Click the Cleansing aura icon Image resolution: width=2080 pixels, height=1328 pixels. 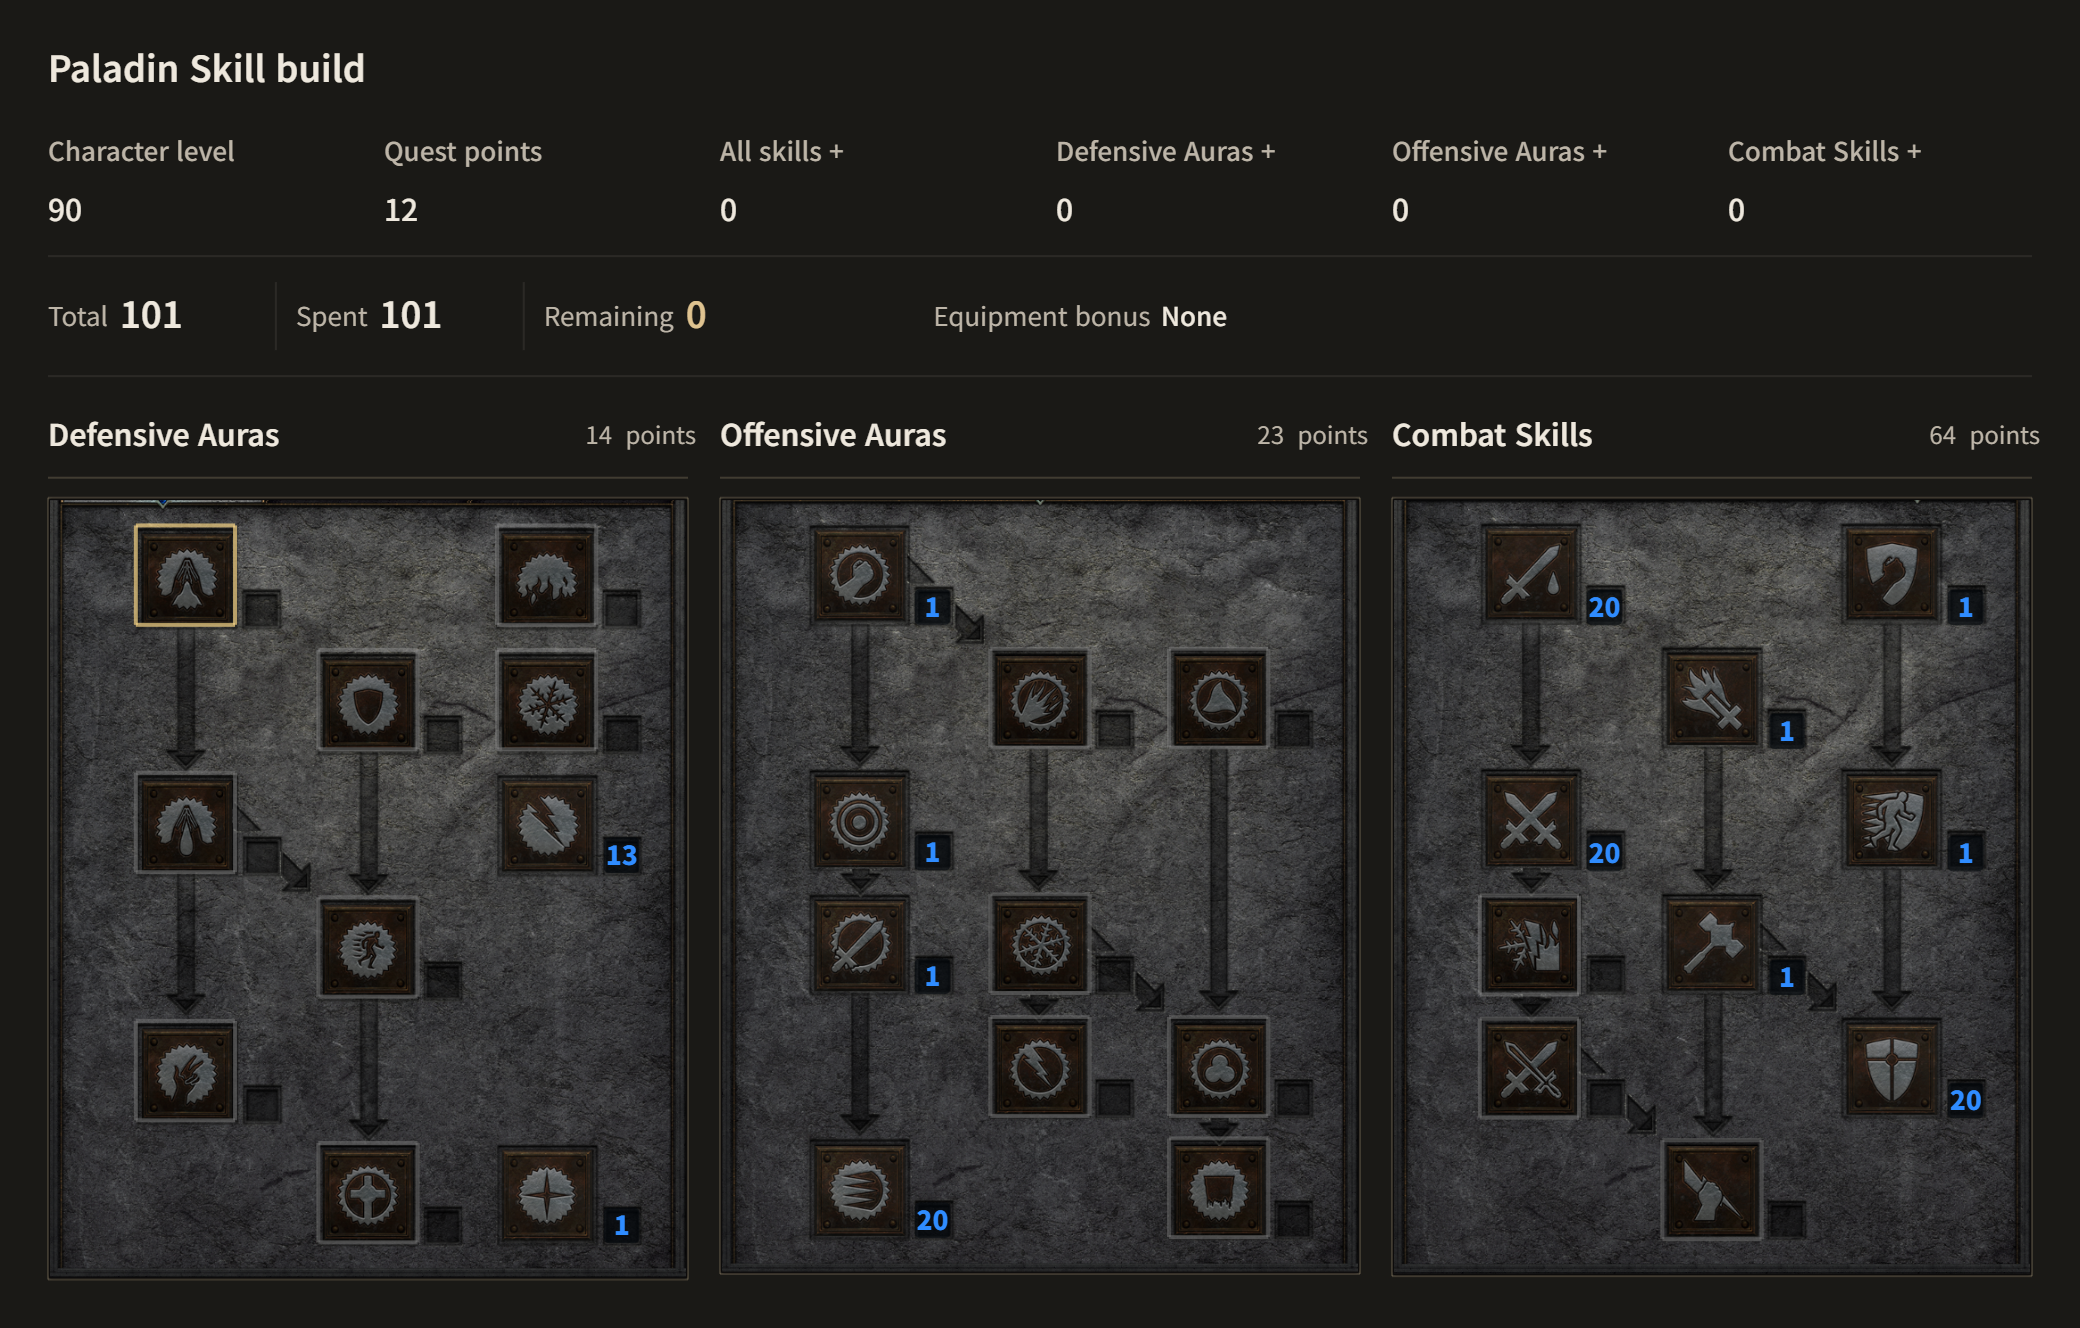pos(185,823)
